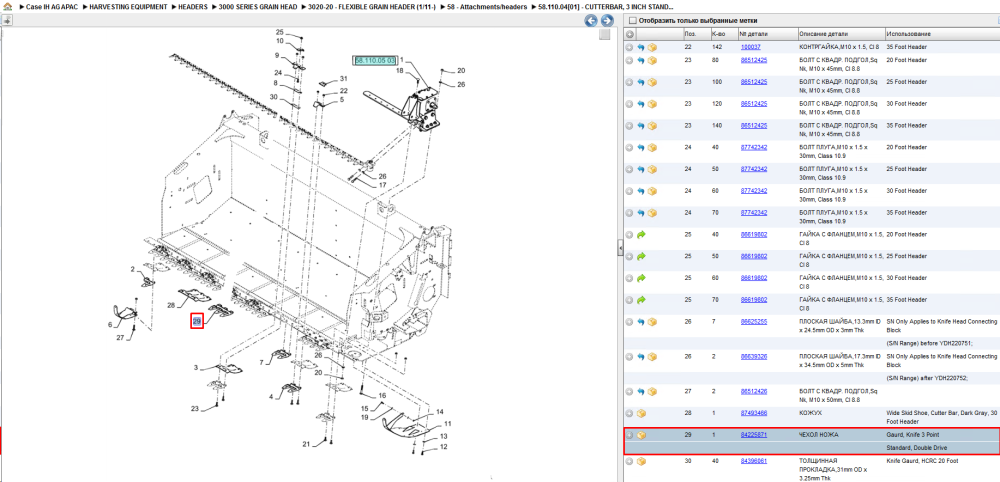This screenshot has width=1000, height=482.
Task: Click the grey circle on the 87742342 row, quantity 60
Action: (629, 191)
